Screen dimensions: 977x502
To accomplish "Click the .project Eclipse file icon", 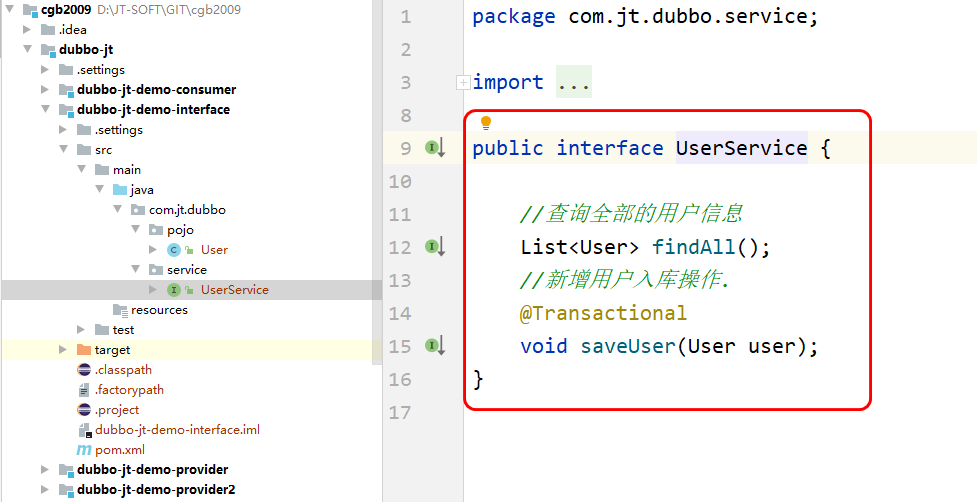I will point(84,410).
